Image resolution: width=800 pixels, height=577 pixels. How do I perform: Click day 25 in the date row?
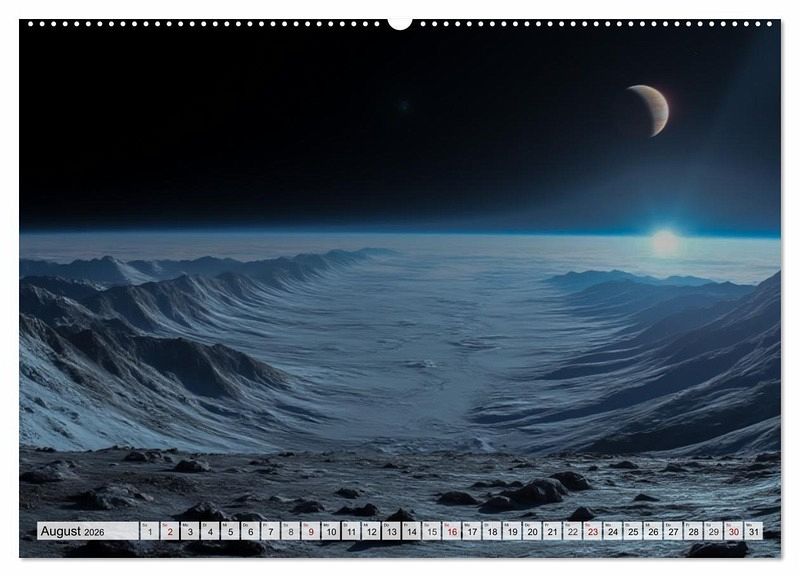633,532
